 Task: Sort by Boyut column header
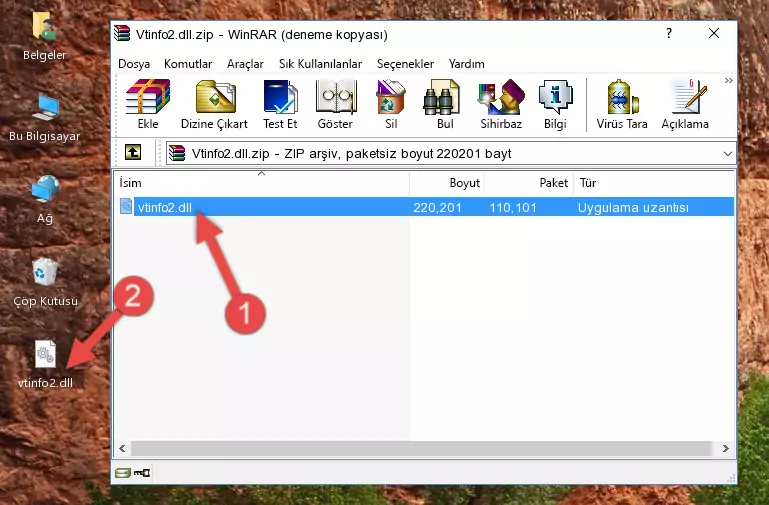(447, 182)
